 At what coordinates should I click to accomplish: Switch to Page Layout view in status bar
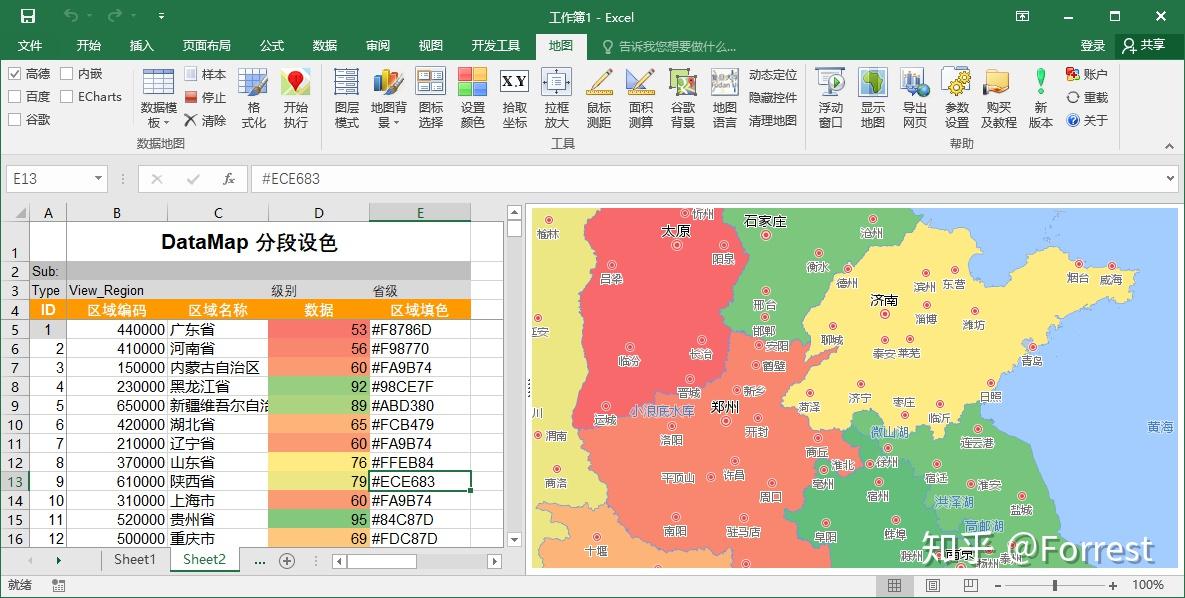pos(933,585)
